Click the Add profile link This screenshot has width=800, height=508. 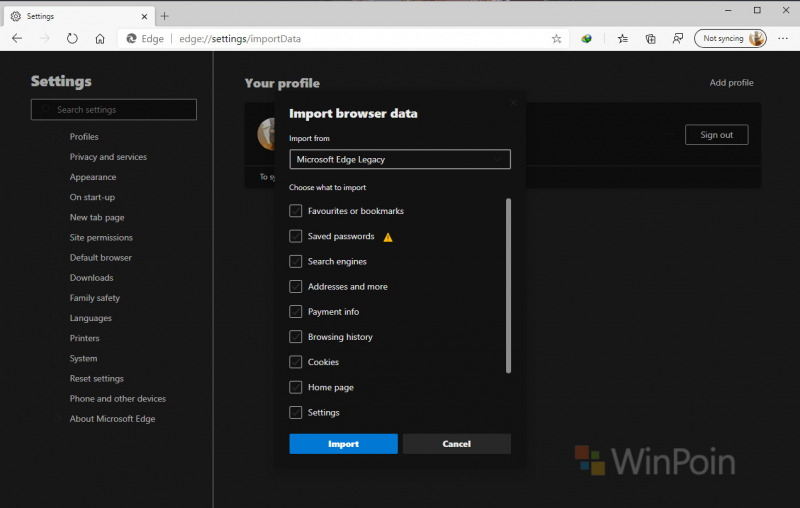pos(731,83)
